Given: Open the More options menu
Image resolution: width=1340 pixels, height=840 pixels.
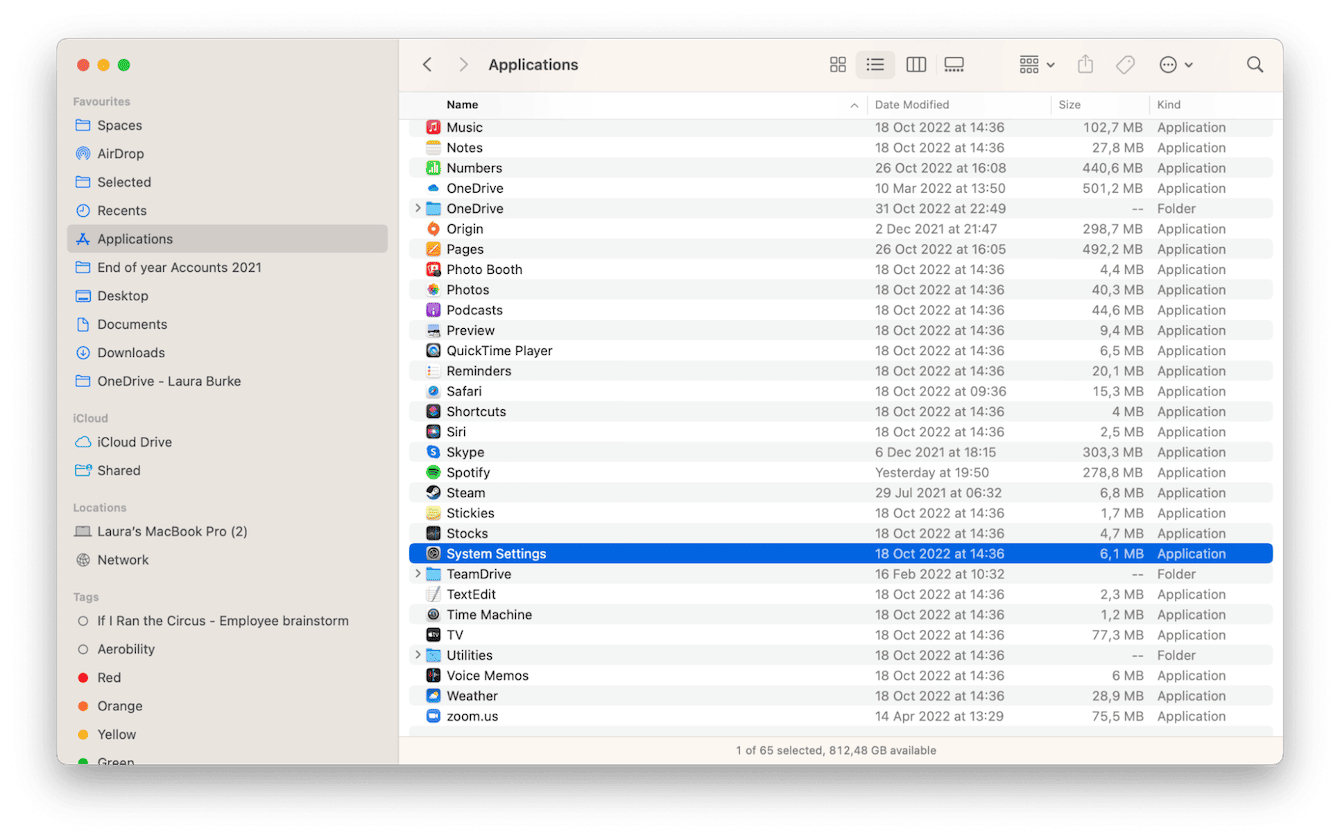Looking at the screenshot, I should (x=1175, y=64).
